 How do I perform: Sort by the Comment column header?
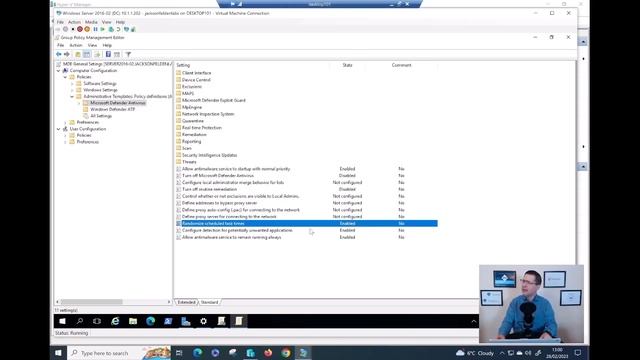pos(402,65)
